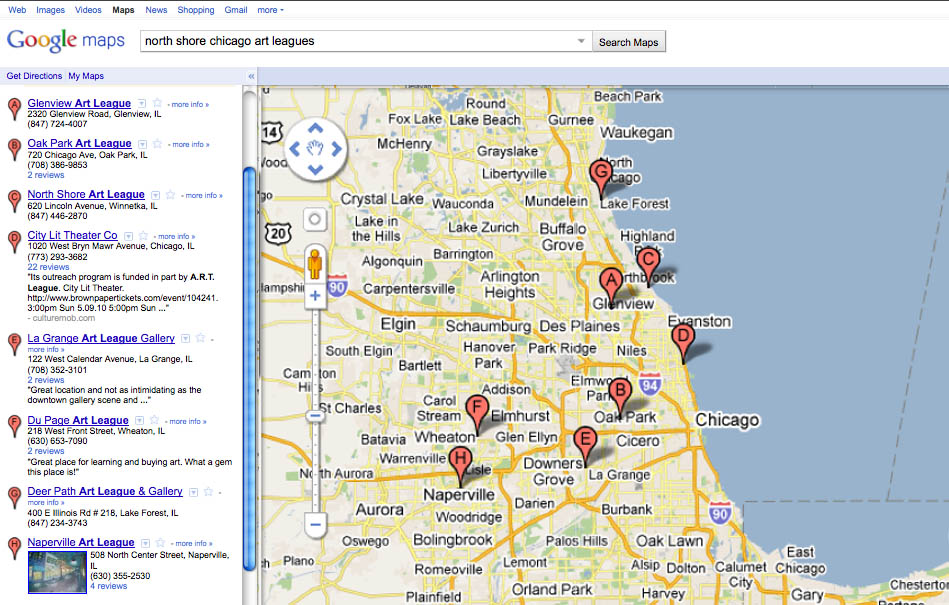Pan the map left with the left arrow
Viewport: 949px width, 605px height.
coord(295,149)
